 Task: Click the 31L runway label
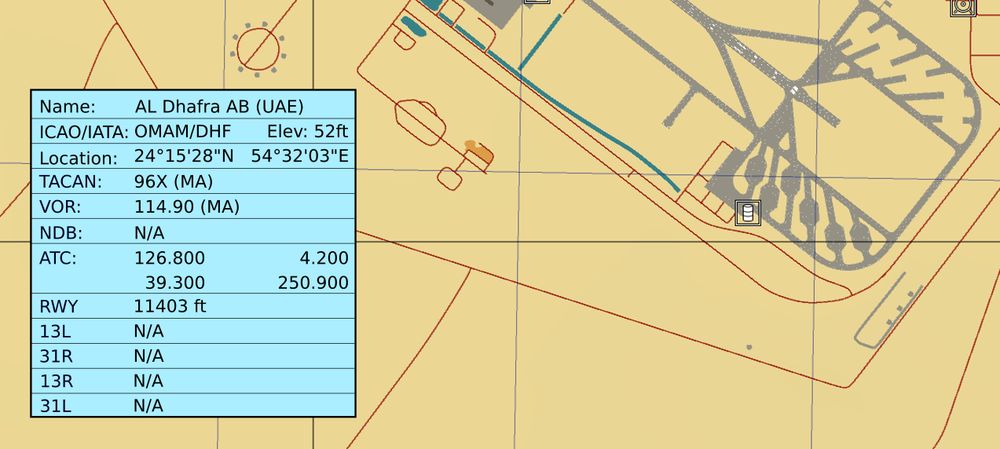pos(55,406)
